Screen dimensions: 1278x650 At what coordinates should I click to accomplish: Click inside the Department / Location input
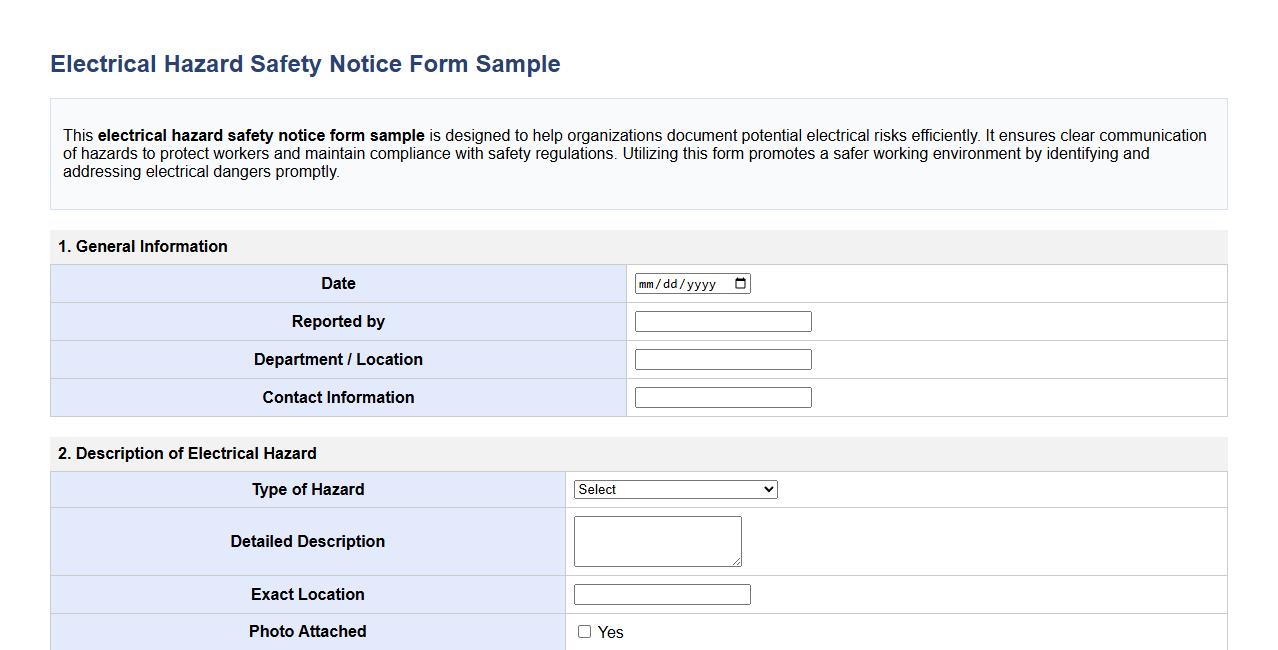click(722, 358)
